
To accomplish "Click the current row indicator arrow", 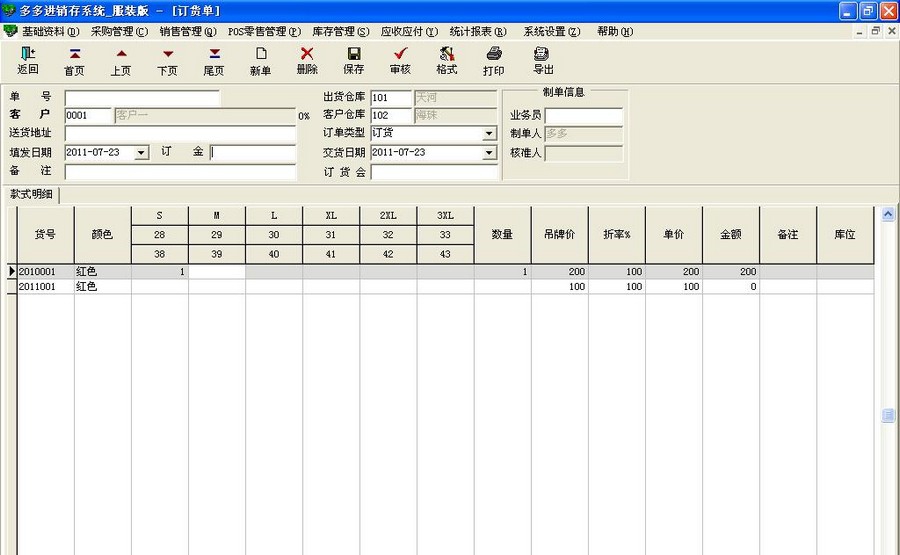I will pyautogui.click(x=11, y=271).
